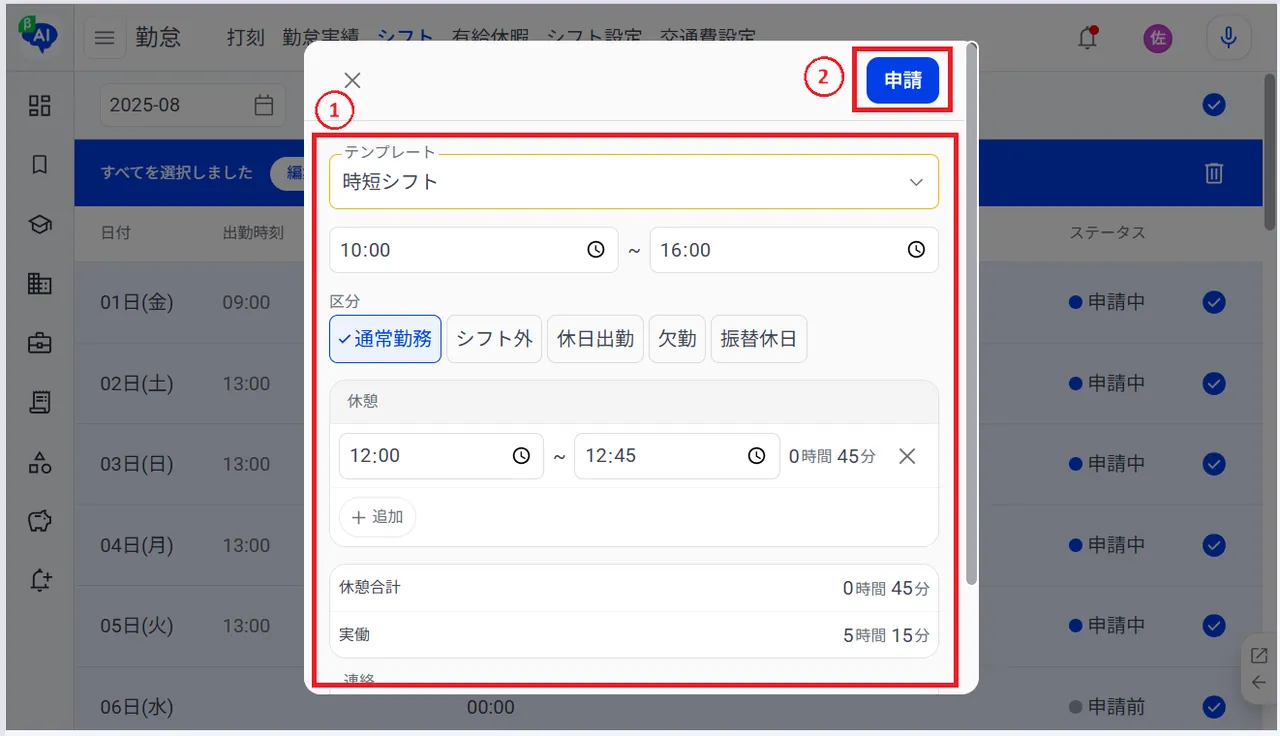The height and width of the screenshot is (736, 1280).
Task: Click the left-arrow collapse icon at right edge
Action: [x=1259, y=683]
